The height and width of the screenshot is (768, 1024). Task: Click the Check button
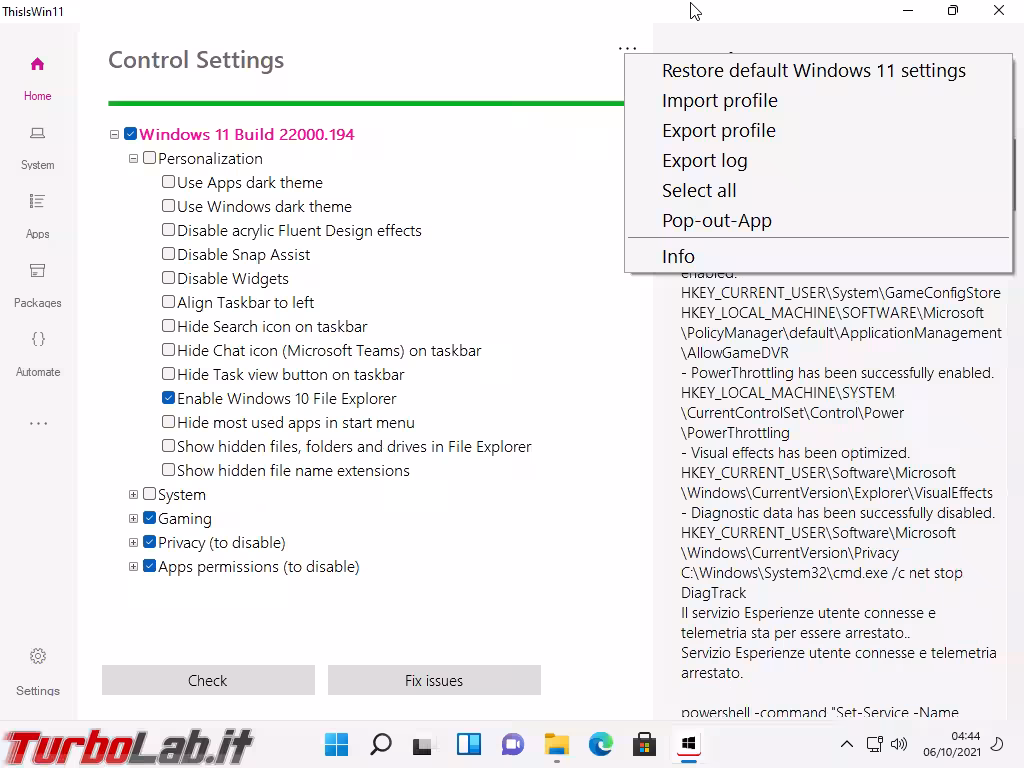208,680
